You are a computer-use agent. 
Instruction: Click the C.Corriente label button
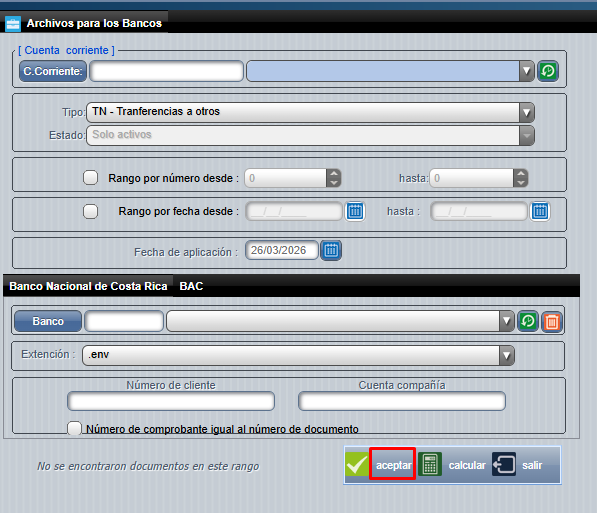(53, 71)
